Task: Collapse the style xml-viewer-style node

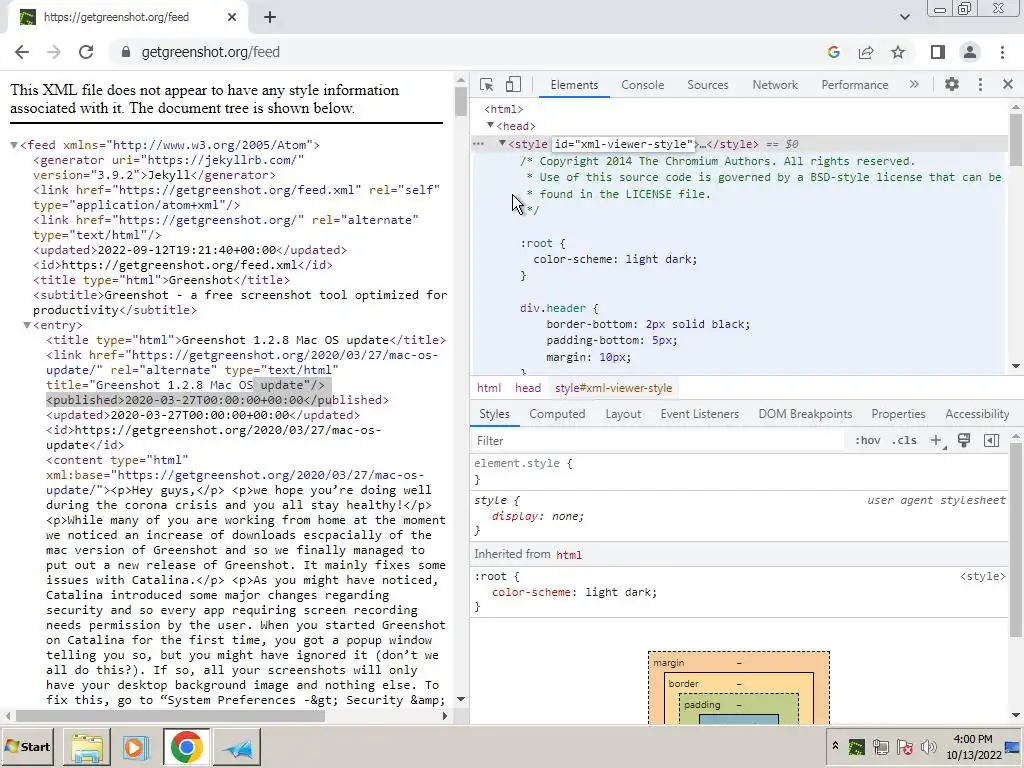Action: pos(502,144)
